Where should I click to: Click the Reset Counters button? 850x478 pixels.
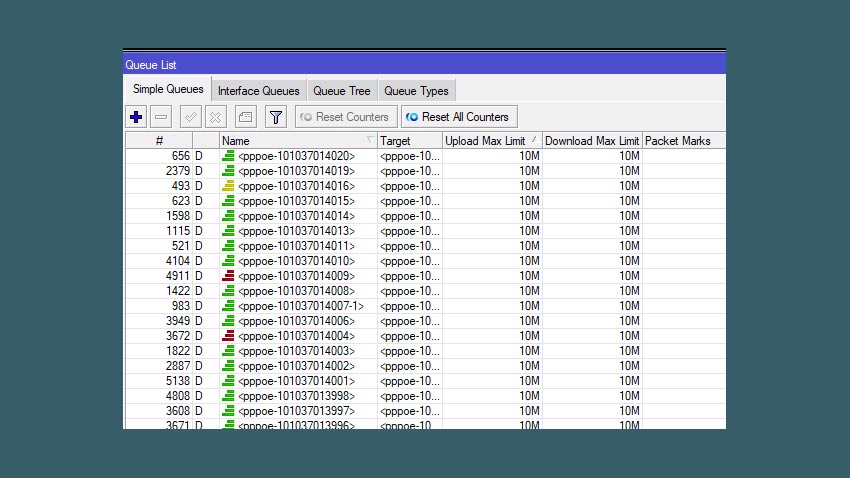[x=346, y=117]
